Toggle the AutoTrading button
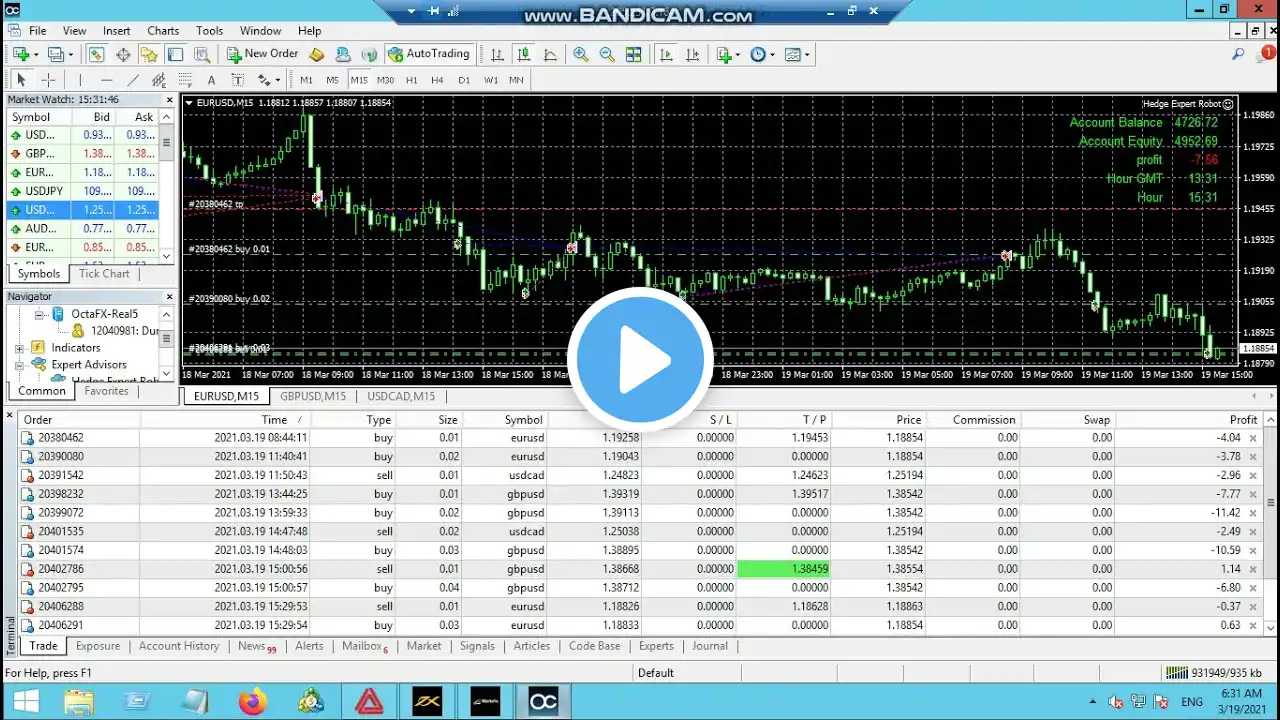The height and width of the screenshot is (720, 1280). [x=429, y=54]
